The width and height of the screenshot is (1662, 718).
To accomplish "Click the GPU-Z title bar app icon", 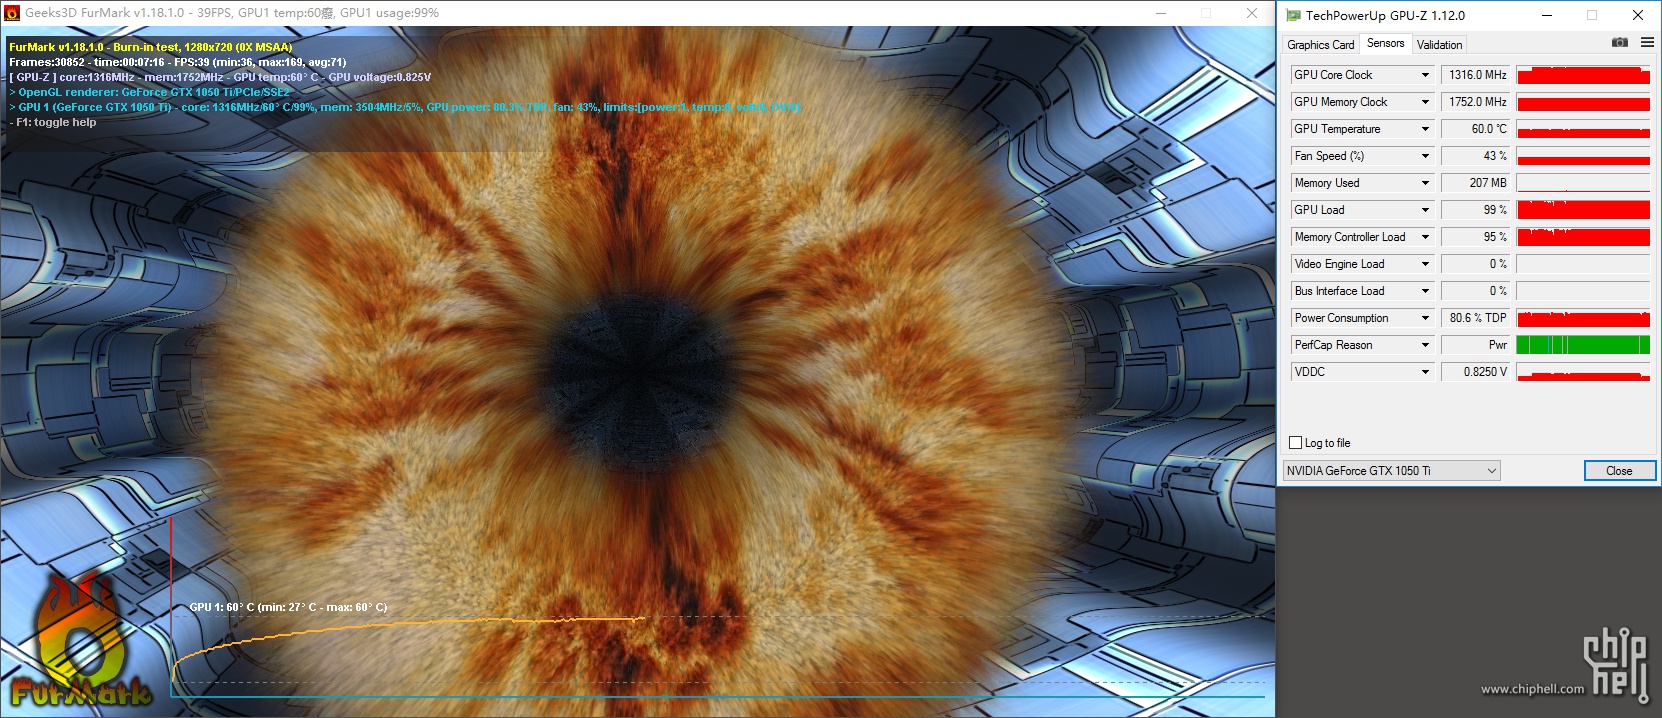I will click(1293, 15).
